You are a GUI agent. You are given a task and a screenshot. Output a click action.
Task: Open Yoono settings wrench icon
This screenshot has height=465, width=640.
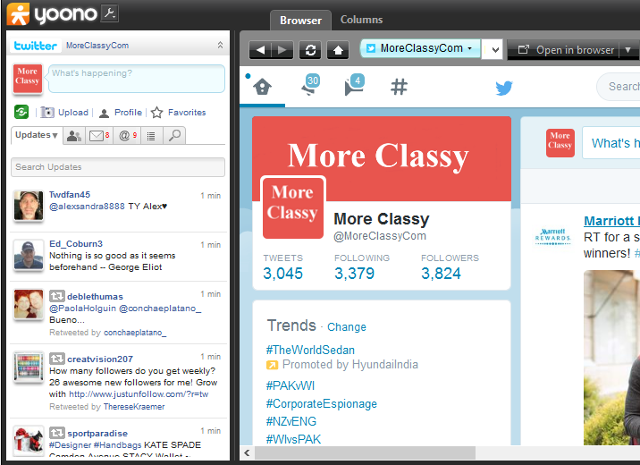(109, 13)
